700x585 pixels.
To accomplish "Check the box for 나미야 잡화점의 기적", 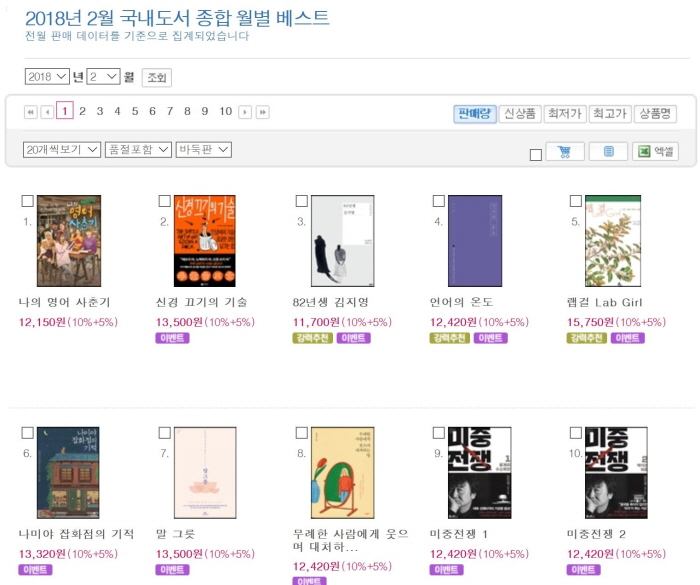I will click(28, 433).
